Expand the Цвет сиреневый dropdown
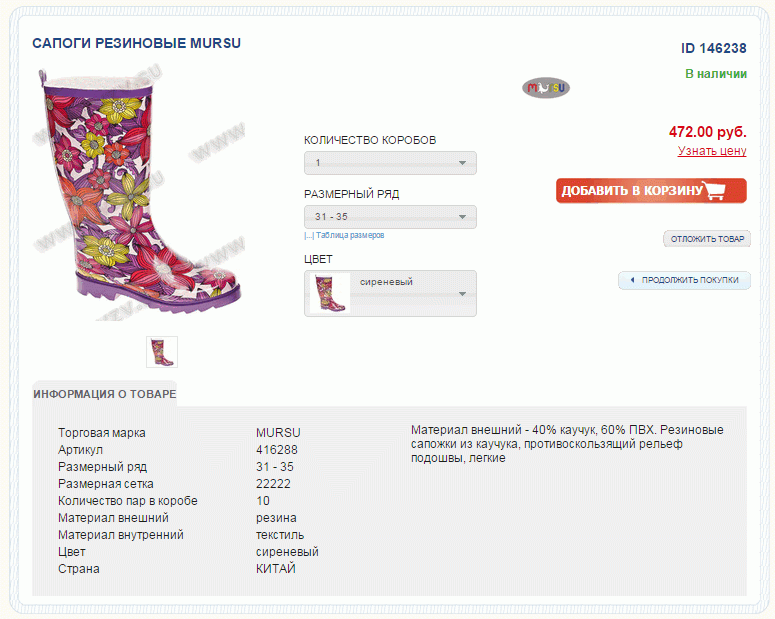The image size is (775, 619). [390, 293]
